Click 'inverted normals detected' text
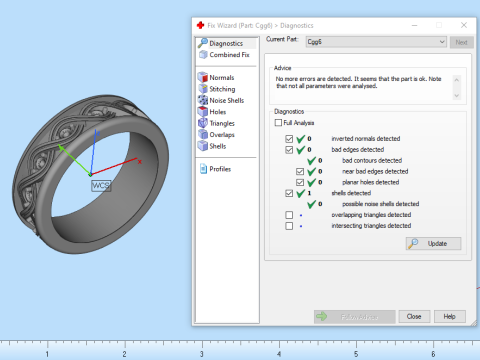Image resolution: width=480 pixels, height=360 pixels. click(366, 138)
